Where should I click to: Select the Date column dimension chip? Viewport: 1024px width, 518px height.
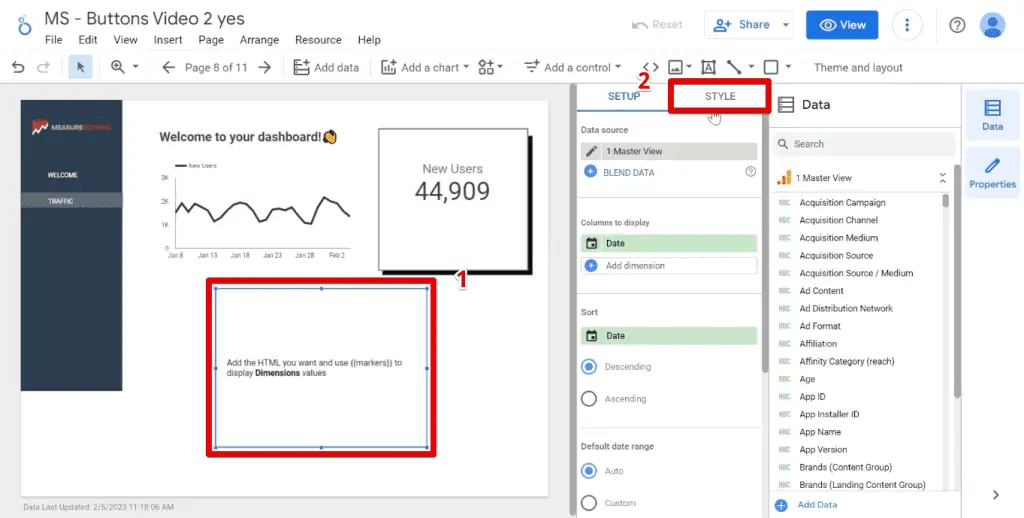click(669, 243)
